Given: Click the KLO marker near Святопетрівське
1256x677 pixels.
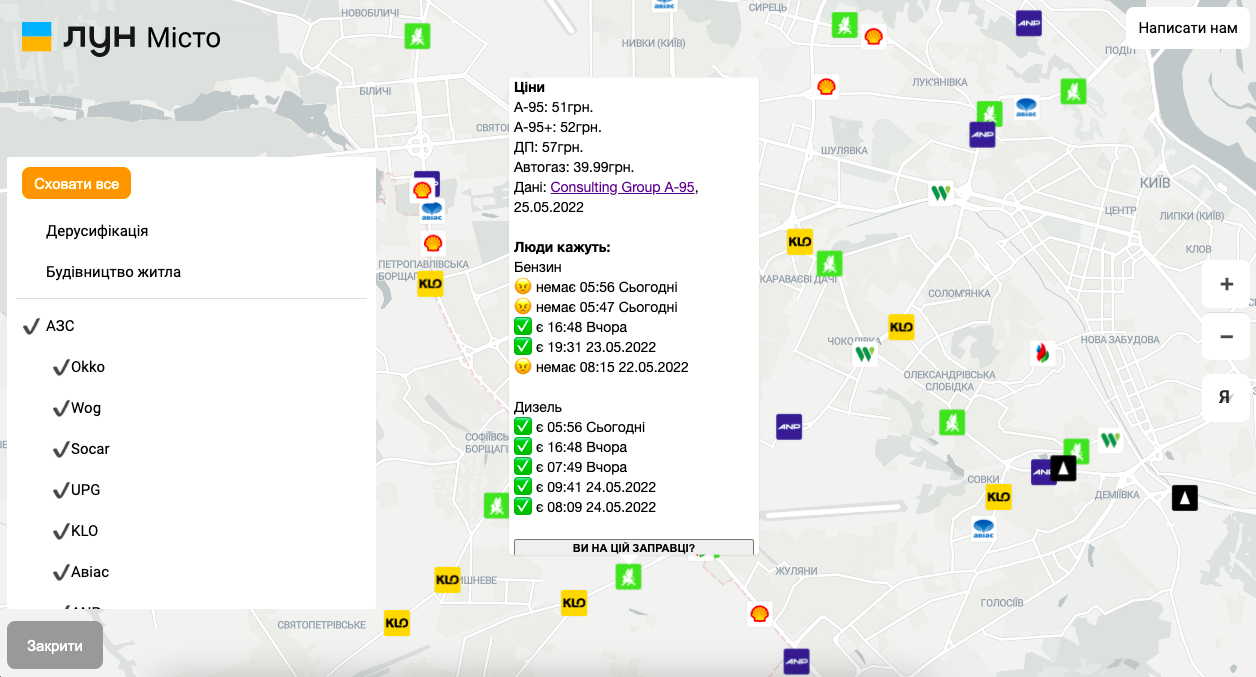Looking at the screenshot, I should click(397, 623).
